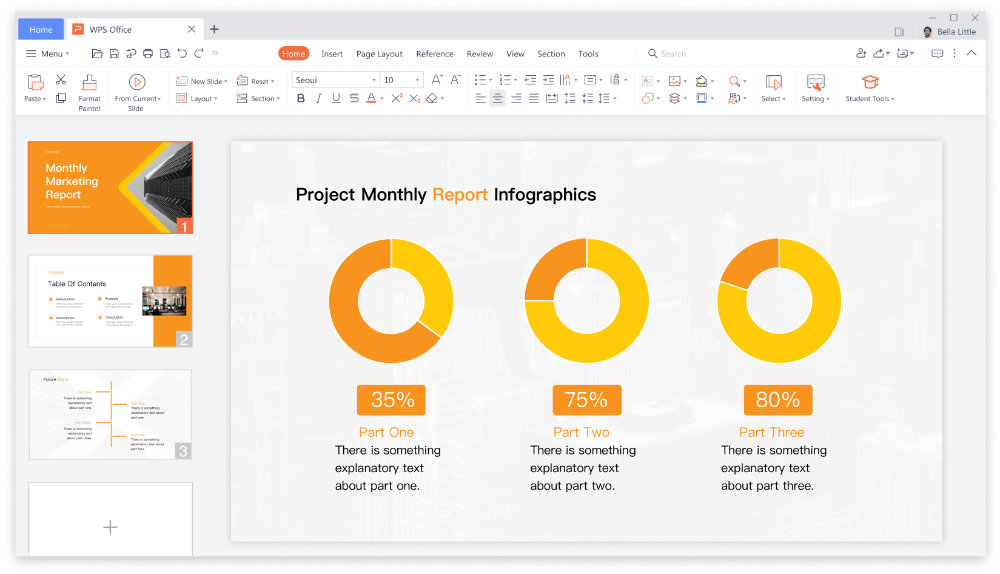The height and width of the screenshot is (574, 1000).
Task: Click the share collaborator icon
Action: (x=861, y=54)
